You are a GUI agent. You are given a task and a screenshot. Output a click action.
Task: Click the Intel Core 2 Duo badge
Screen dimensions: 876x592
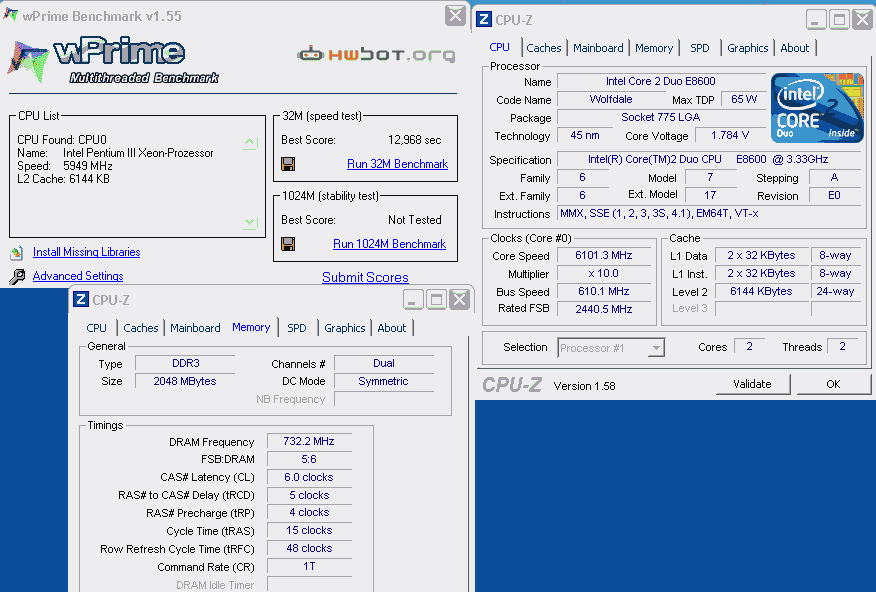pyautogui.click(x=817, y=107)
